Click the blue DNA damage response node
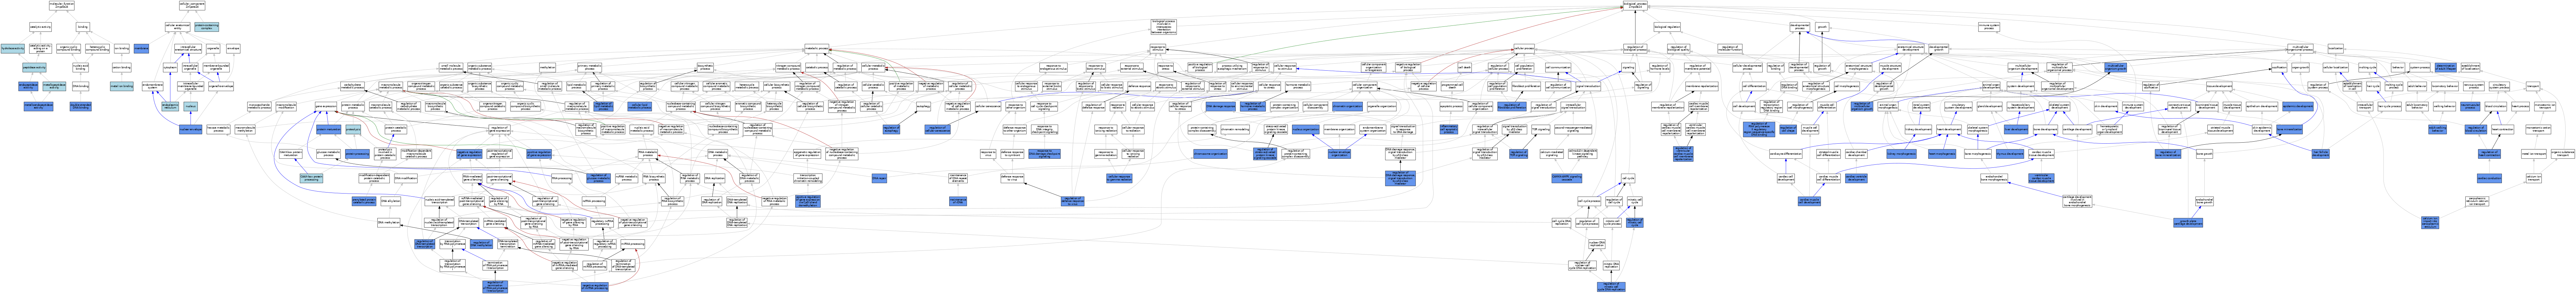 pyautogui.click(x=1221, y=106)
